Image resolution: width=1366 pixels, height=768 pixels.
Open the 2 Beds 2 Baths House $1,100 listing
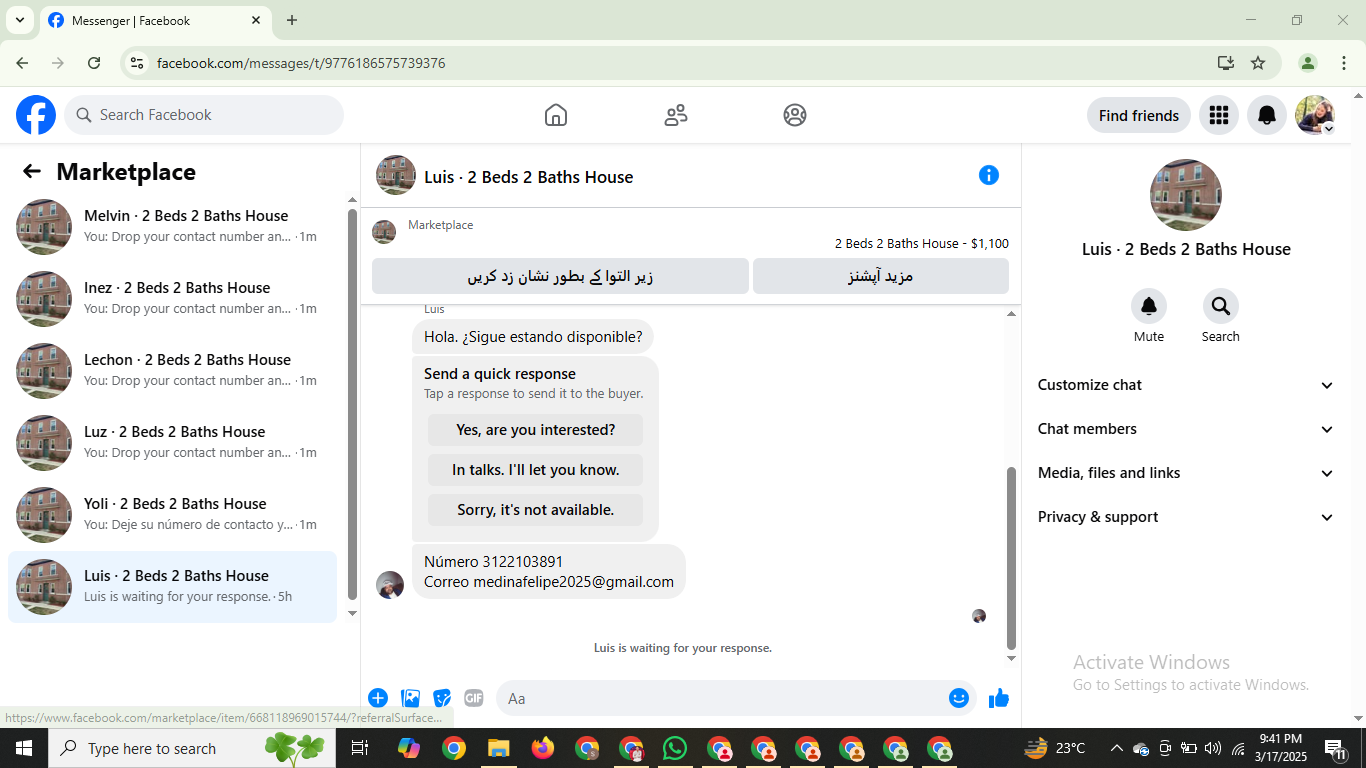coord(921,243)
